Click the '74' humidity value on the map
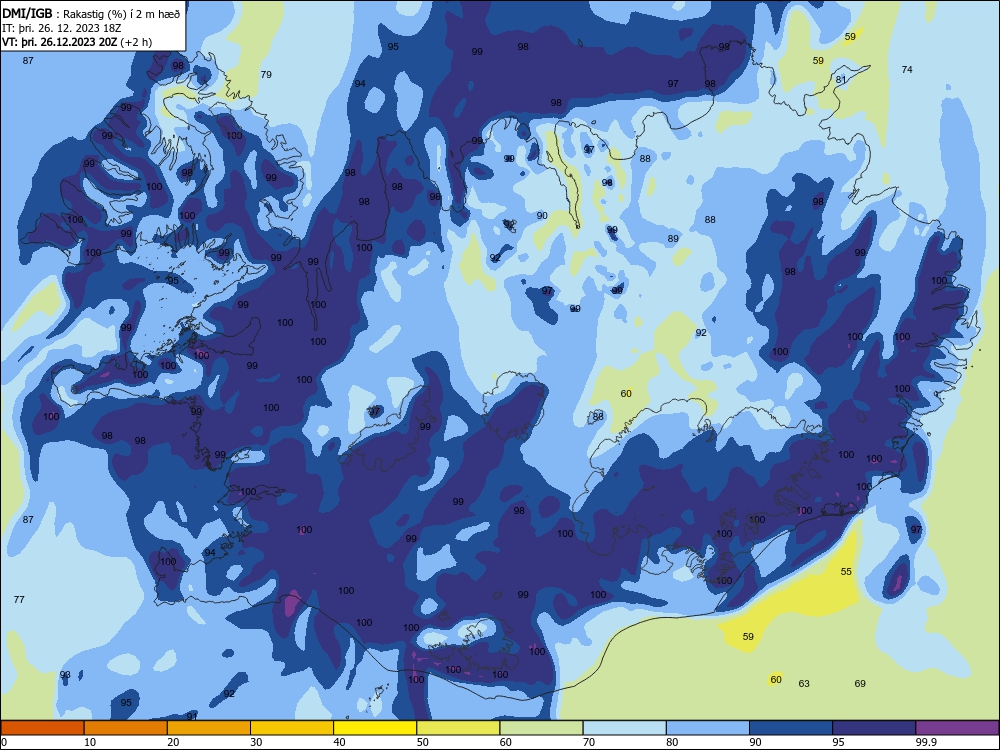The width and height of the screenshot is (1000, 750). click(x=907, y=70)
